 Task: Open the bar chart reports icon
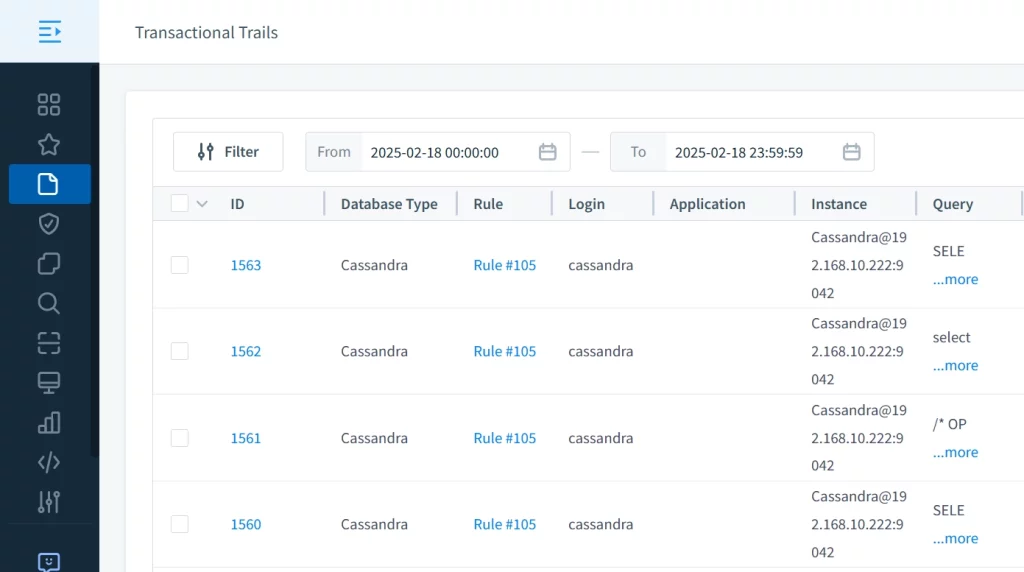pos(49,422)
